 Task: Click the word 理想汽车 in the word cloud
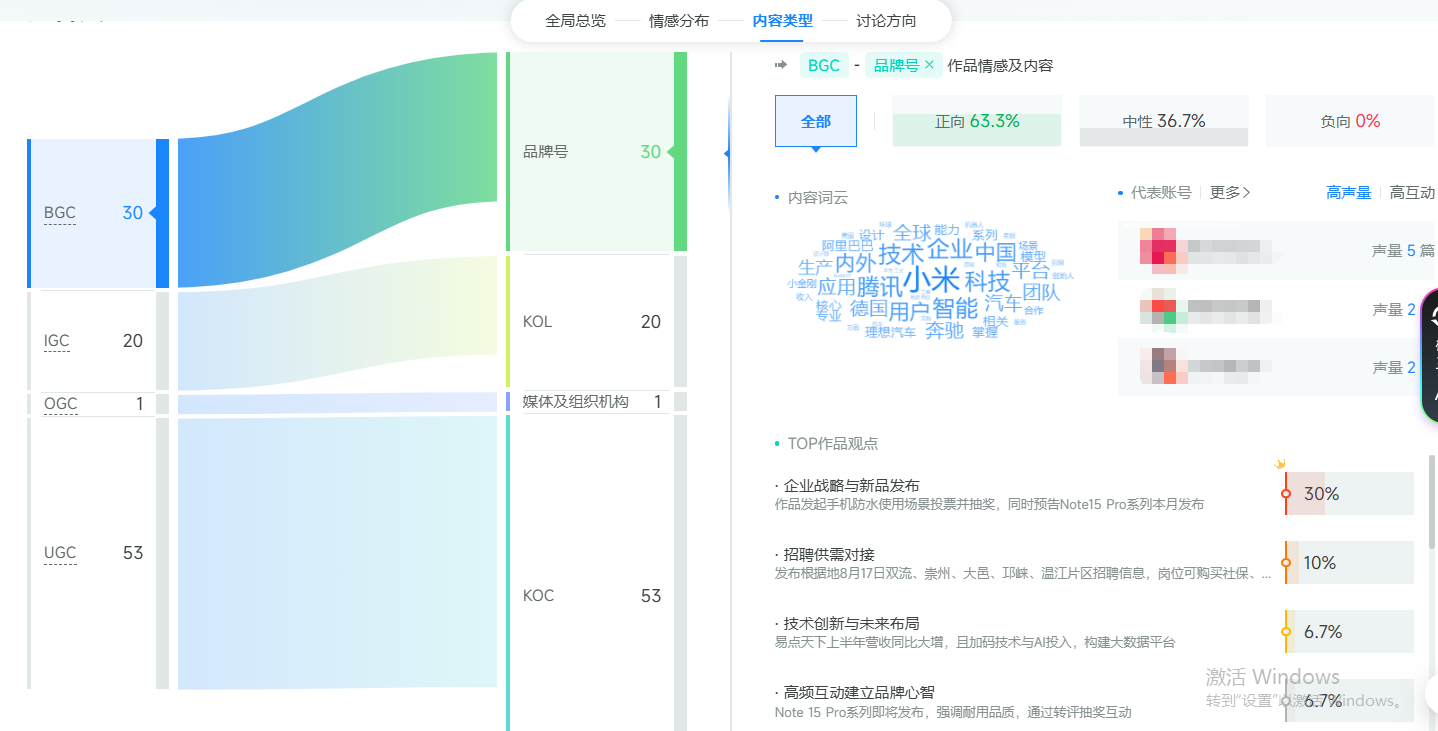891,332
